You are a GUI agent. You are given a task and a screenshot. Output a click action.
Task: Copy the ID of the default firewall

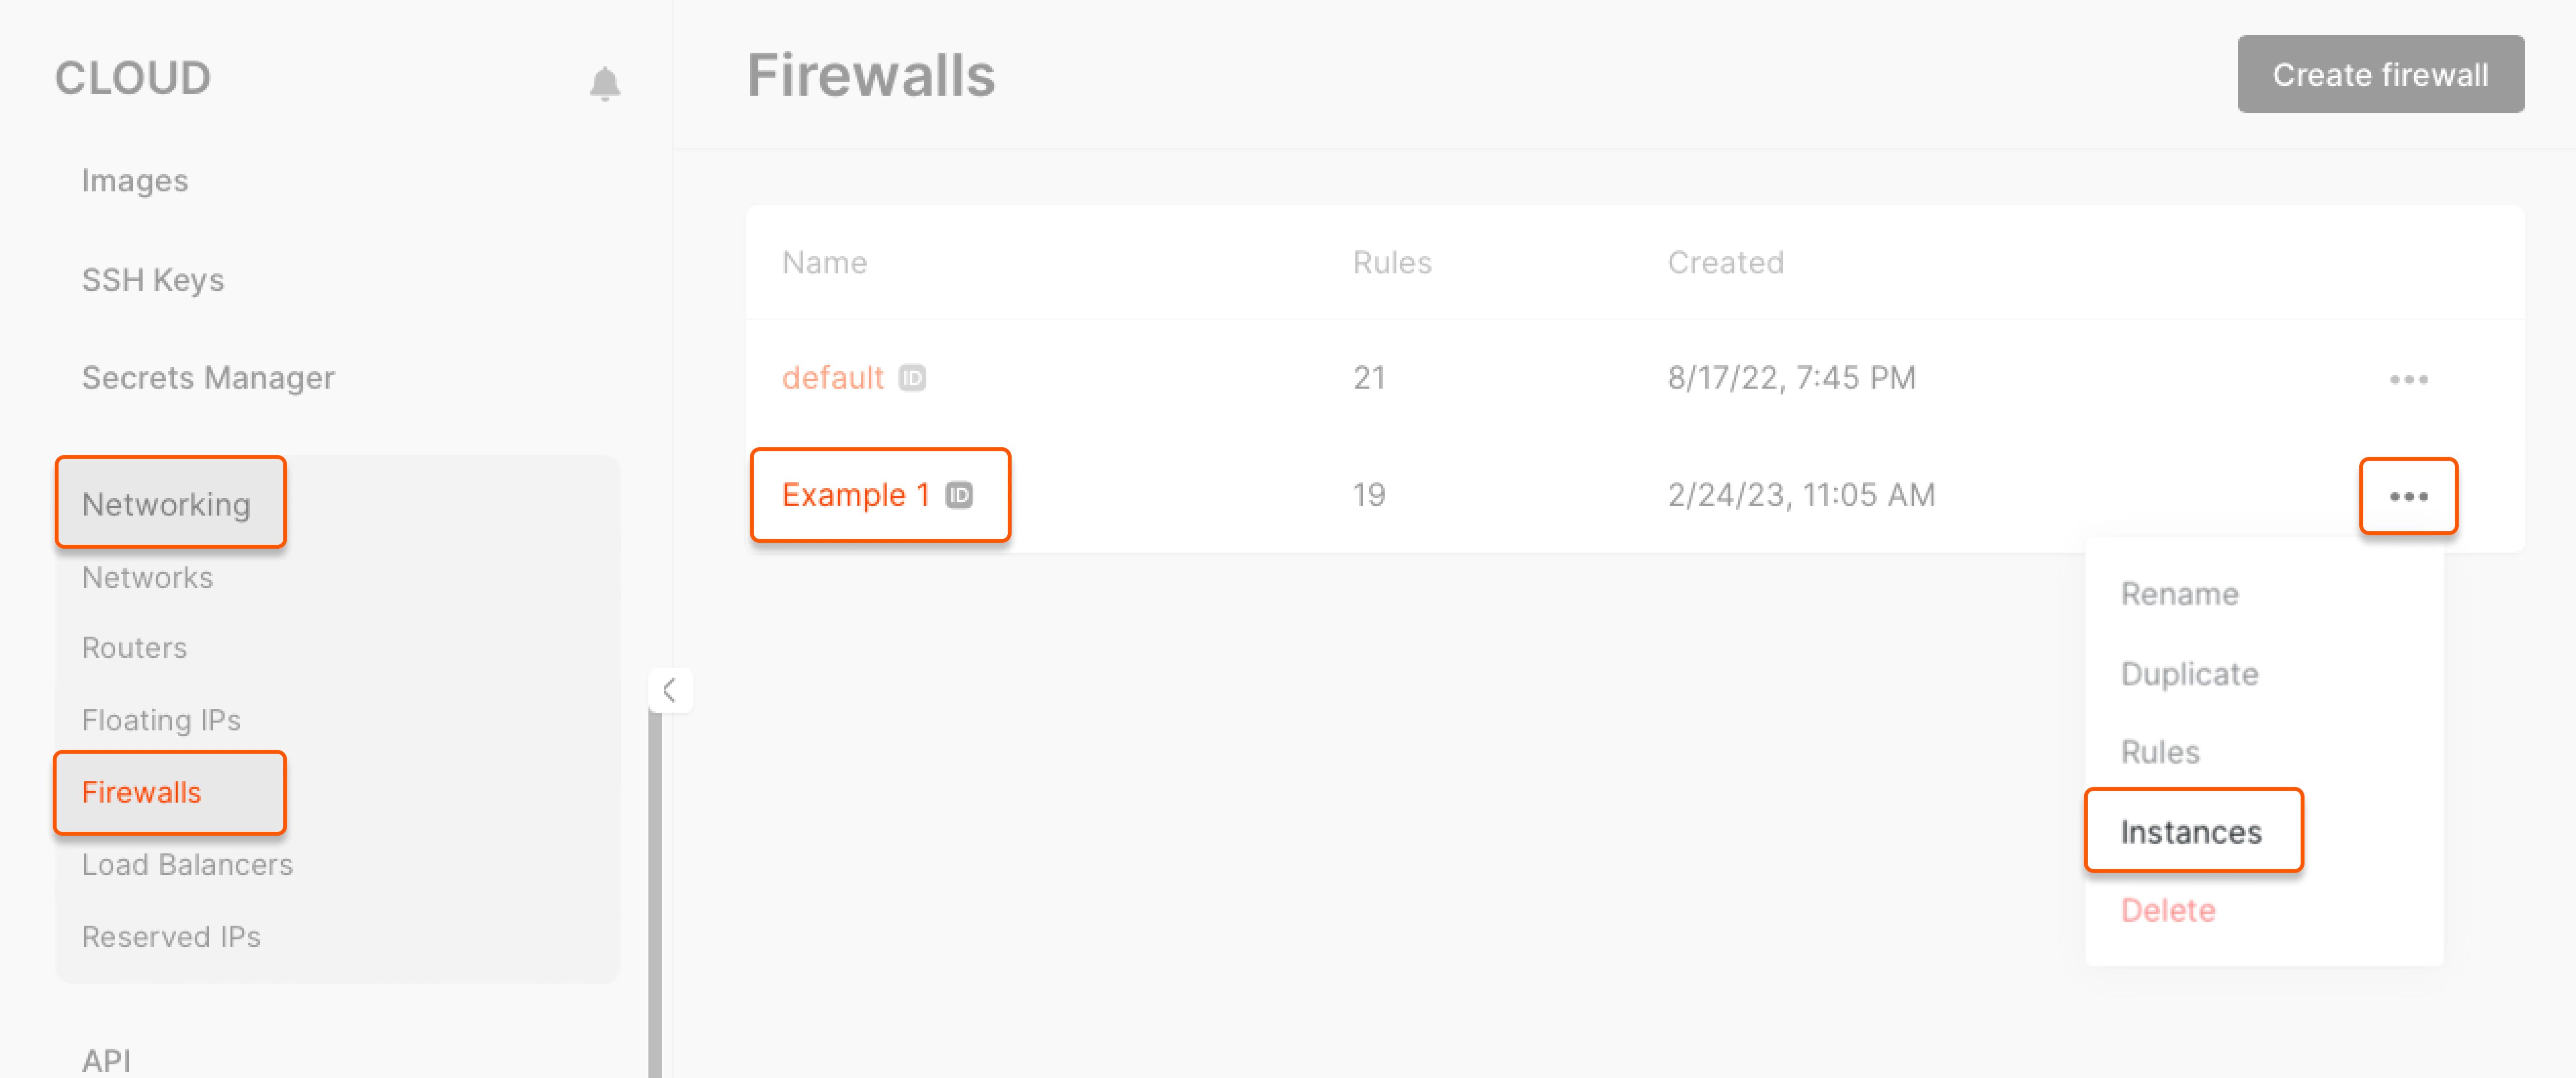[913, 378]
